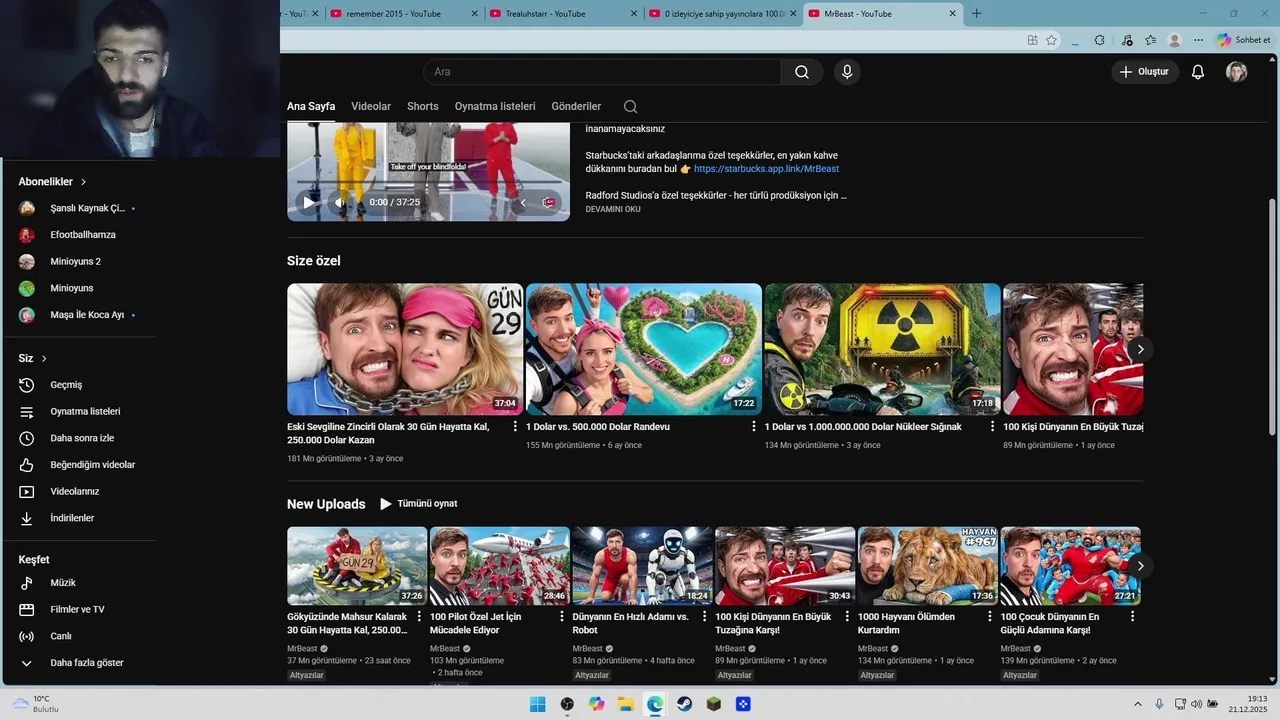The width and height of the screenshot is (1280, 720).
Task: Search within the channel using the magnifier icon
Action: tap(630, 106)
